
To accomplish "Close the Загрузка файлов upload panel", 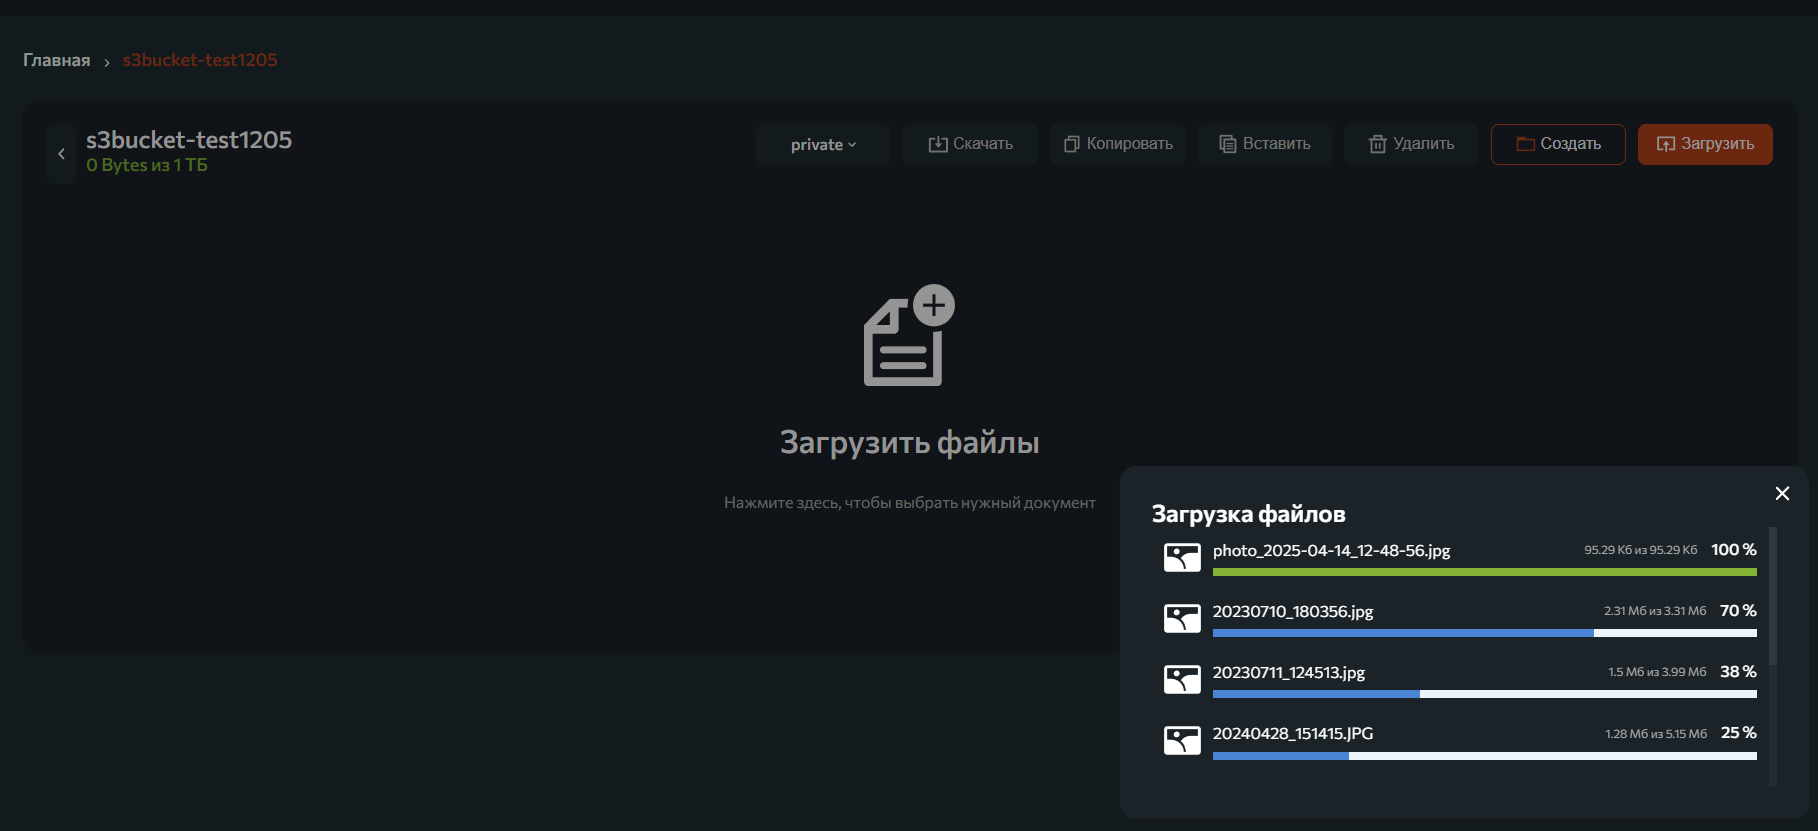I will coord(1782,493).
